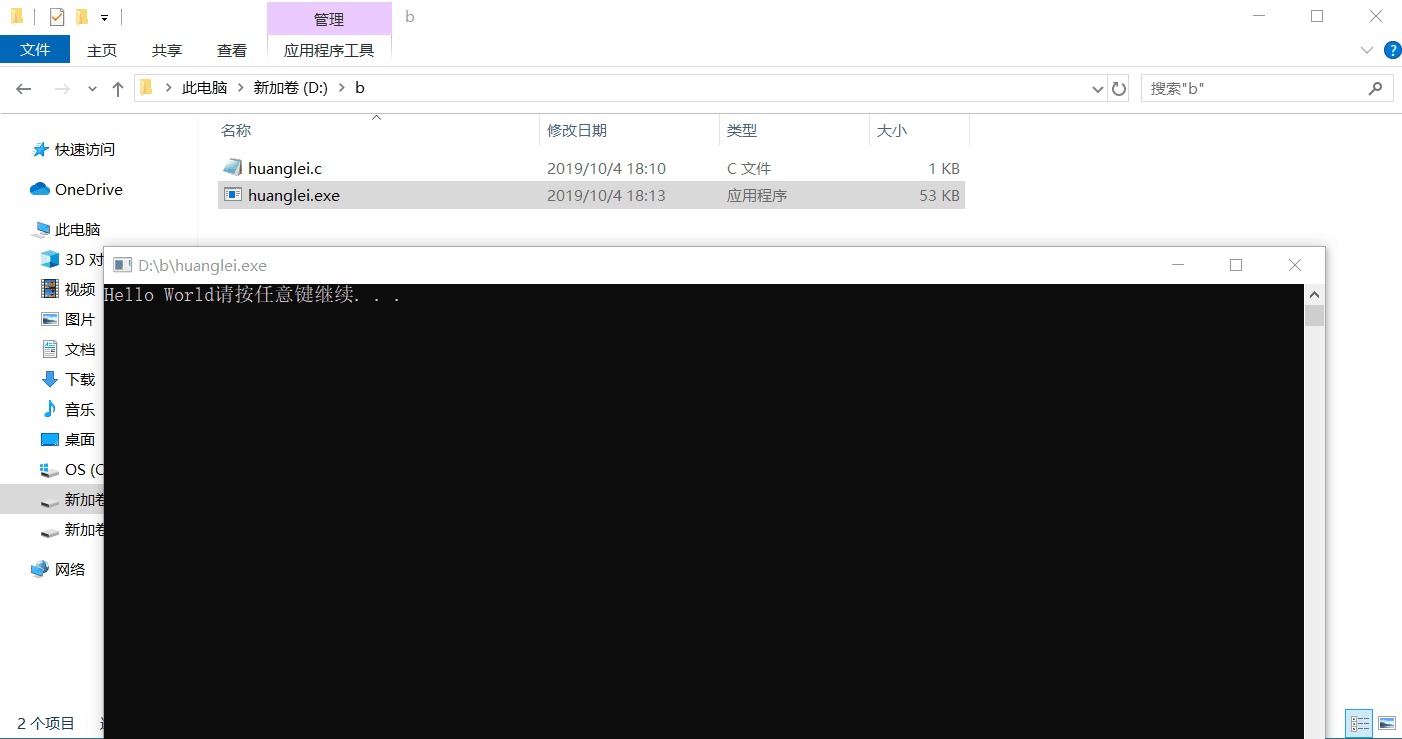1402x739 pixels.
Task: Click the console window's title bar icon
Action: tap(123, 265)
